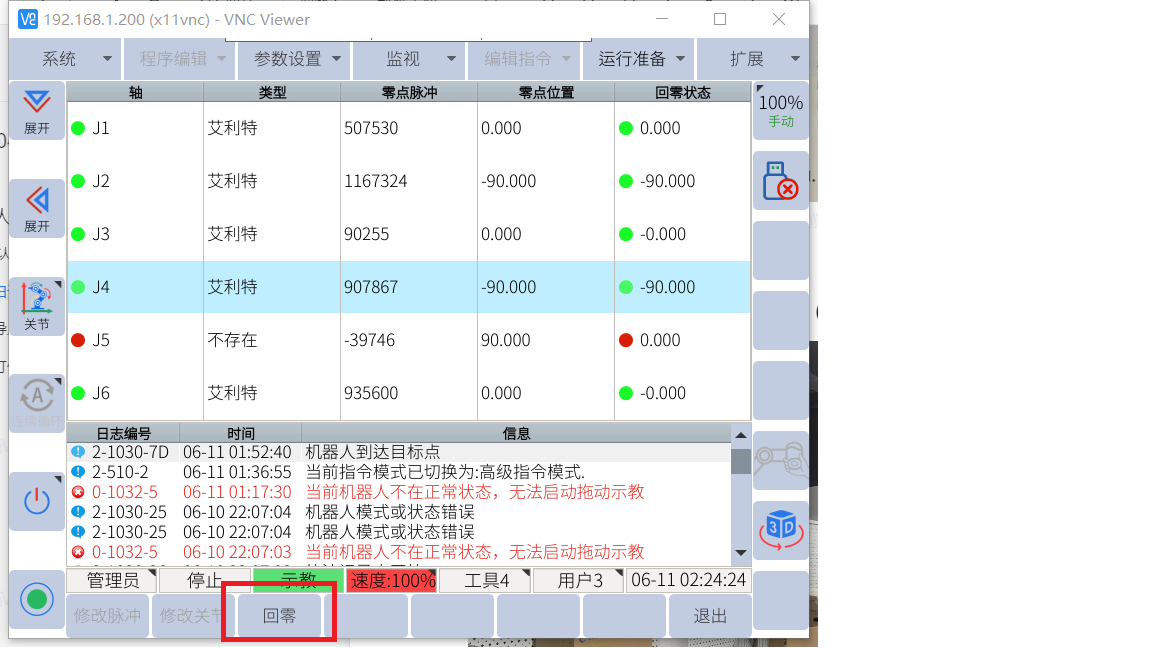1152x648 pixels.
Task: Open the 3D view icon
Action: pyautogui.click(x=780, y=529)
